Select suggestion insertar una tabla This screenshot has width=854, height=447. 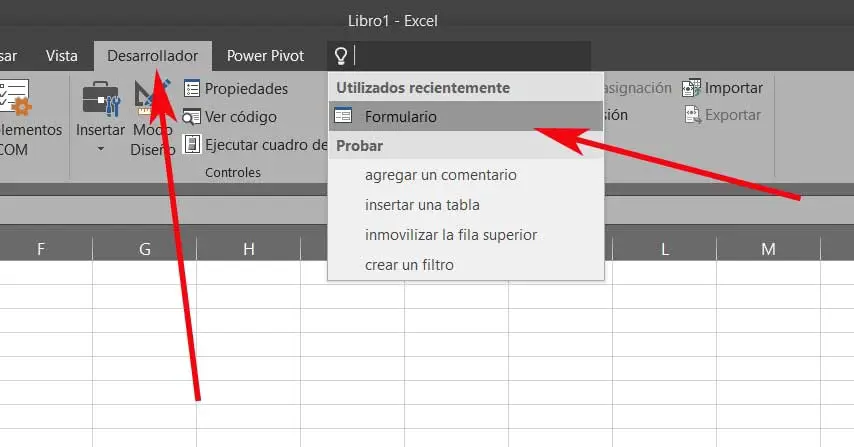422,205
